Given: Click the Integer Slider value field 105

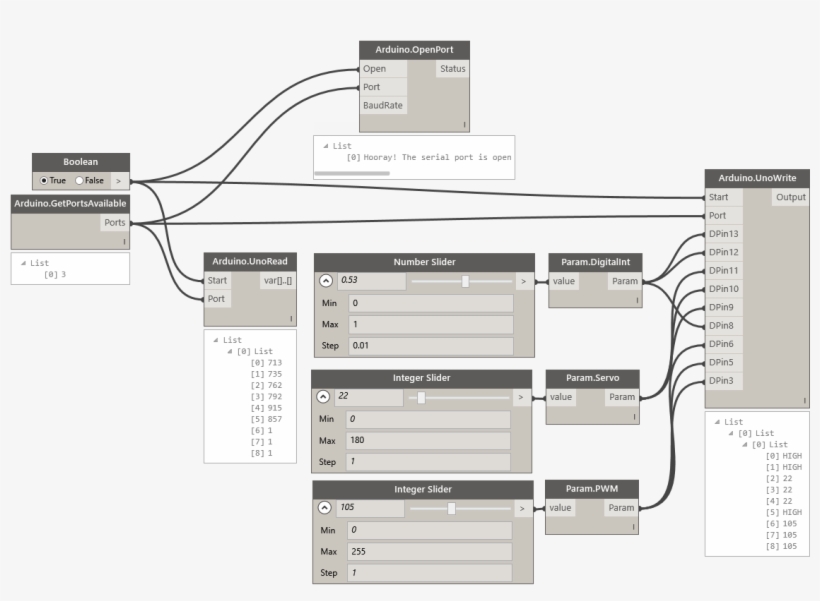Looking at the screenshot, I should coord(370,507).
